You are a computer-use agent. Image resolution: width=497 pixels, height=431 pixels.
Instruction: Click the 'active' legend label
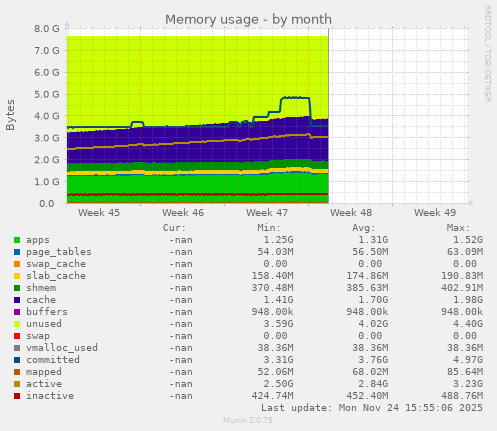pos(44,384)
